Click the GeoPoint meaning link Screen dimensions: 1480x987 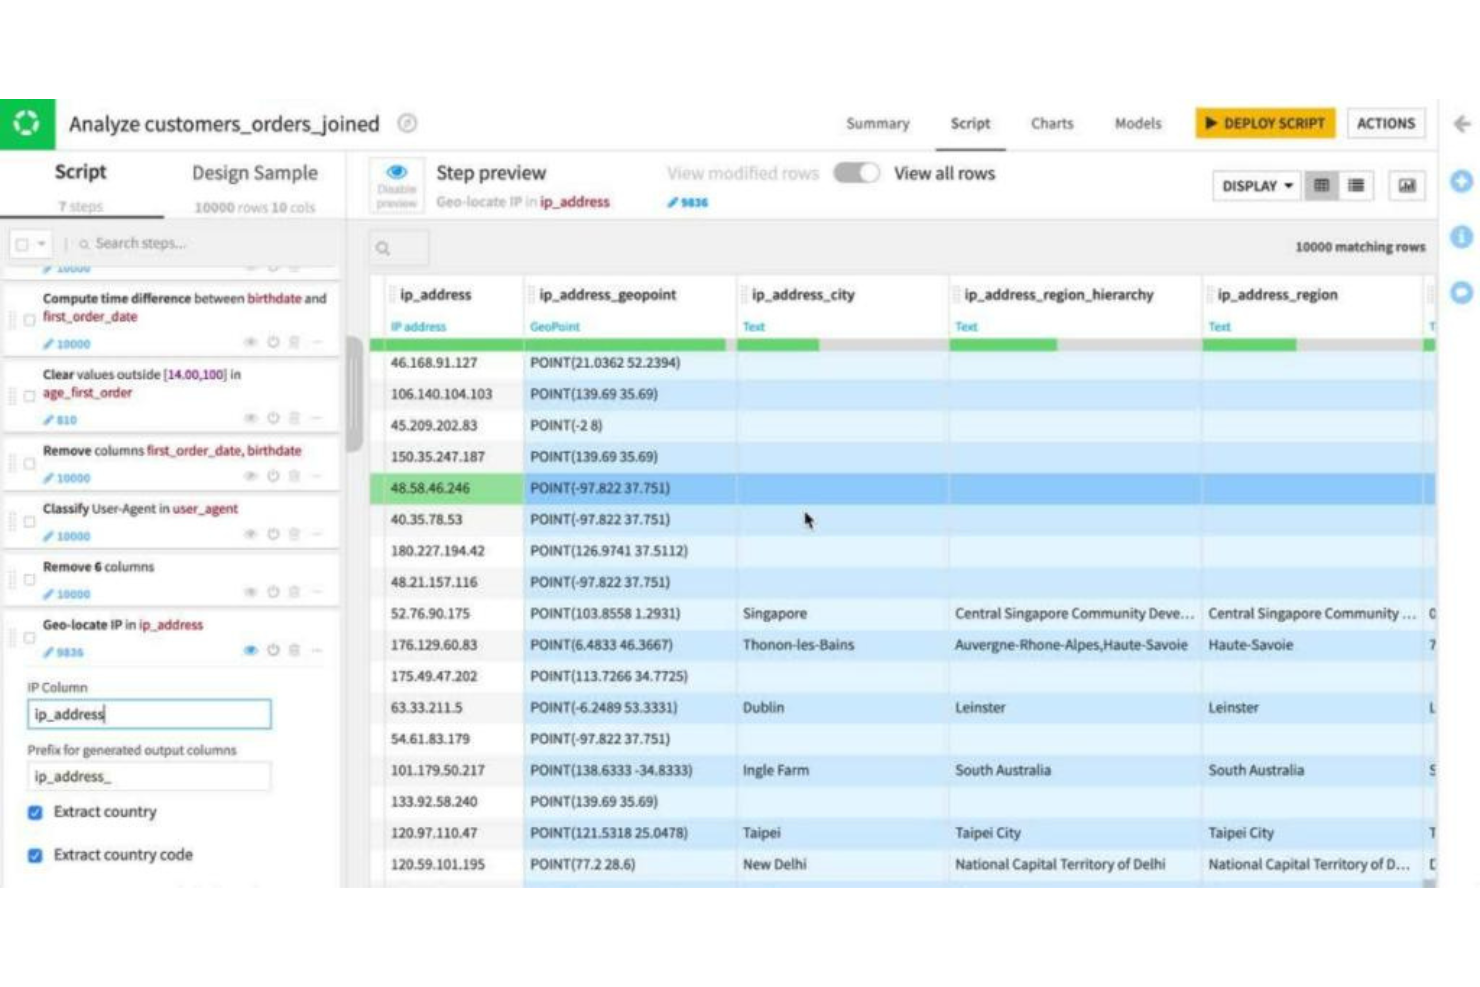pyautogui.click(x=554, y=327)
